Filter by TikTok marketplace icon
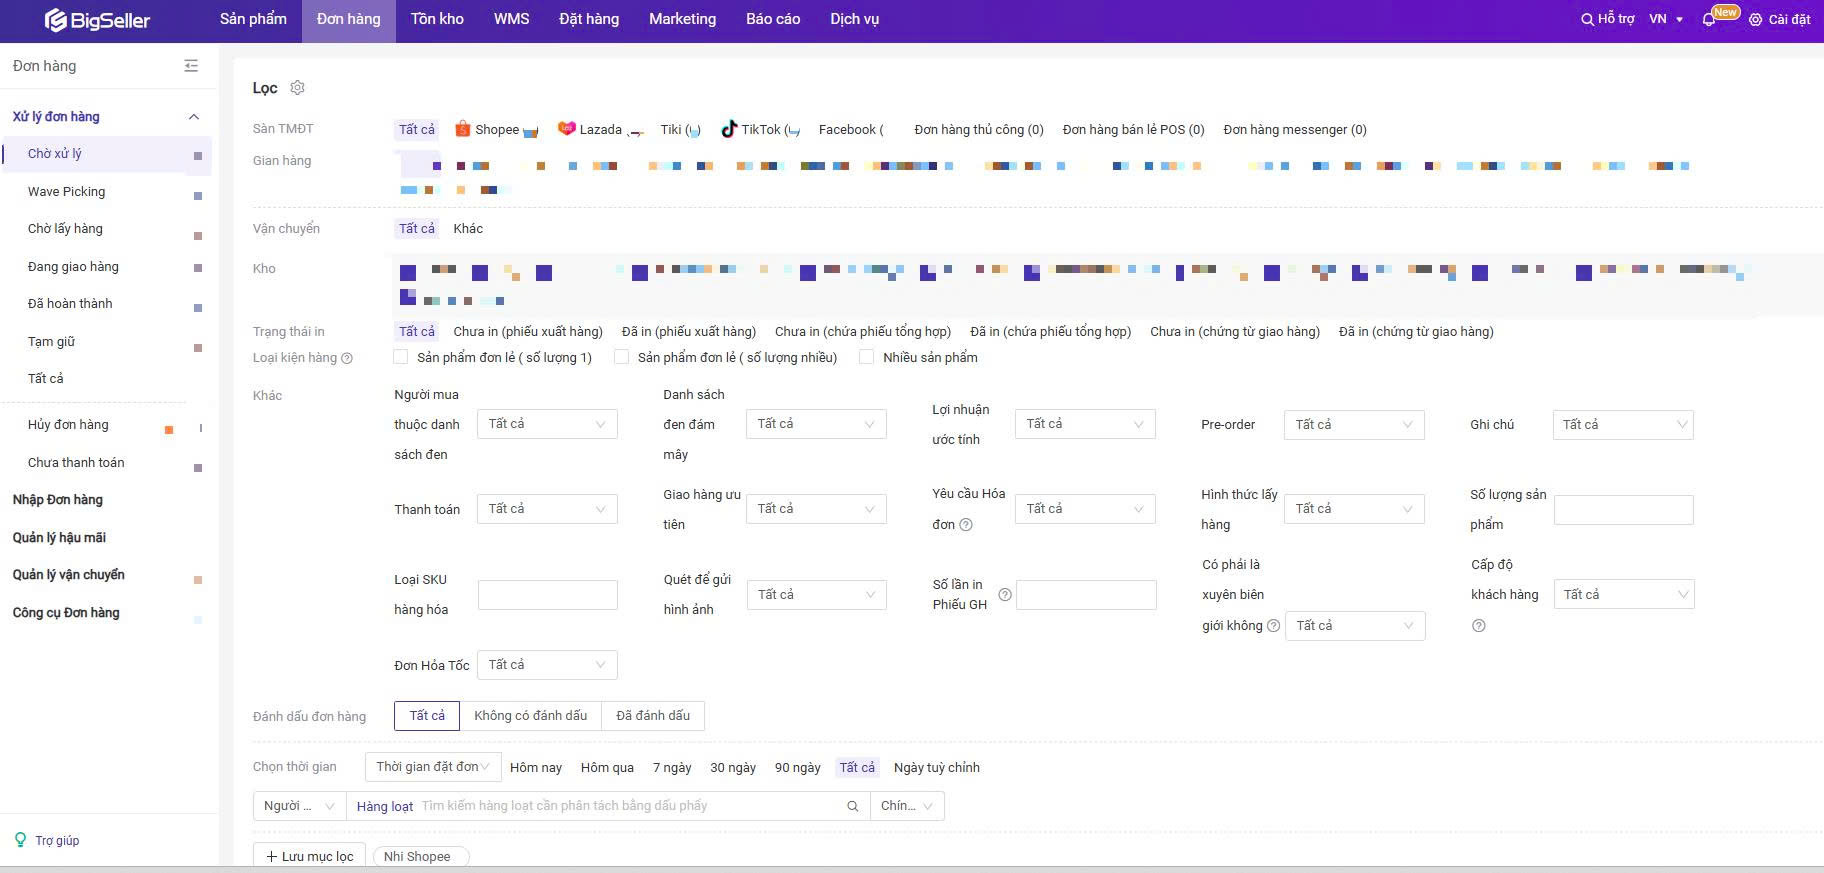1824x873 pixels. tap(729, 129)
